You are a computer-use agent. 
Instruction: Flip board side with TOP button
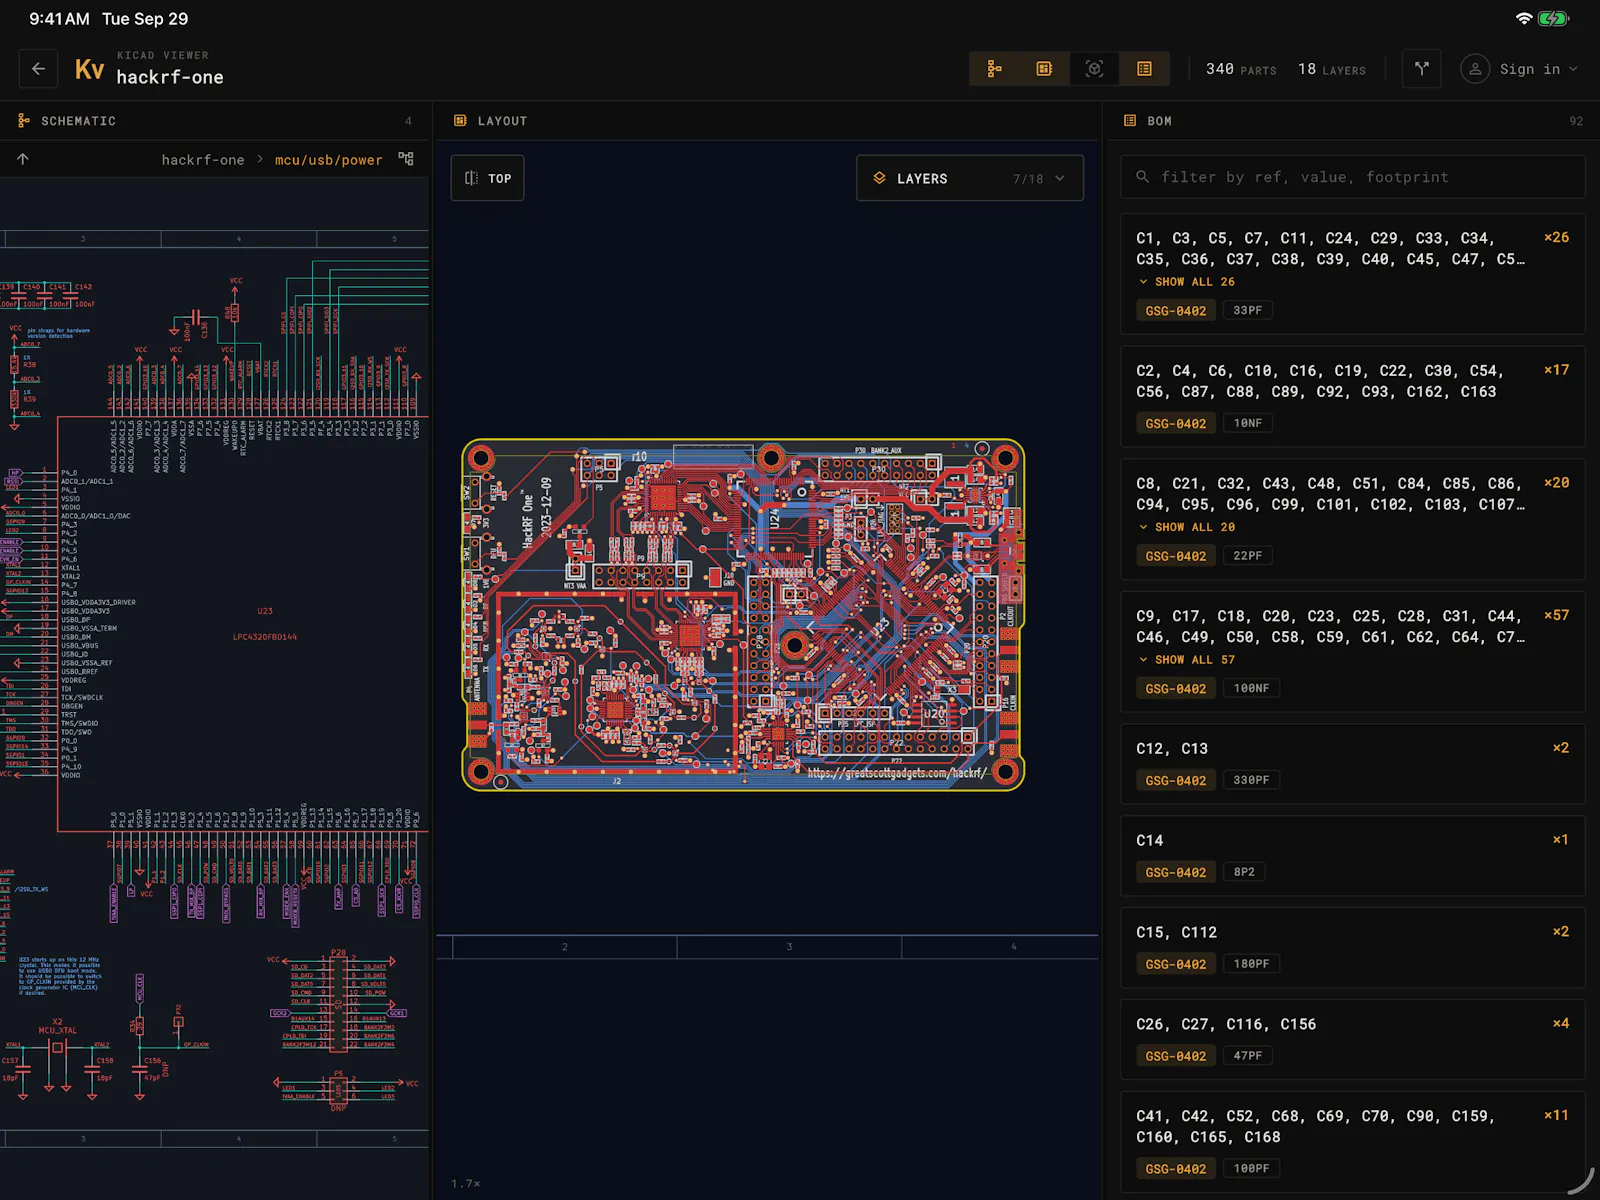tap(488, 178)
